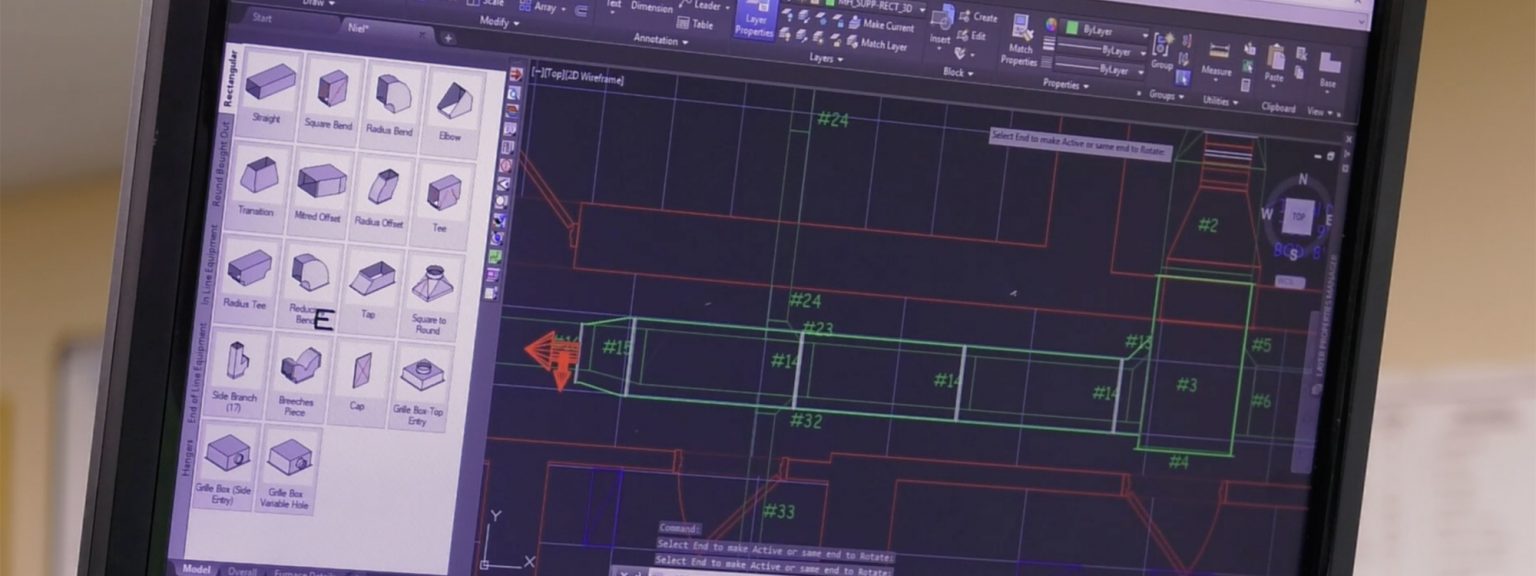This screenshot has height=576, width=1536.
Task: Click the Match Layer button
Action: pos(883,46)
